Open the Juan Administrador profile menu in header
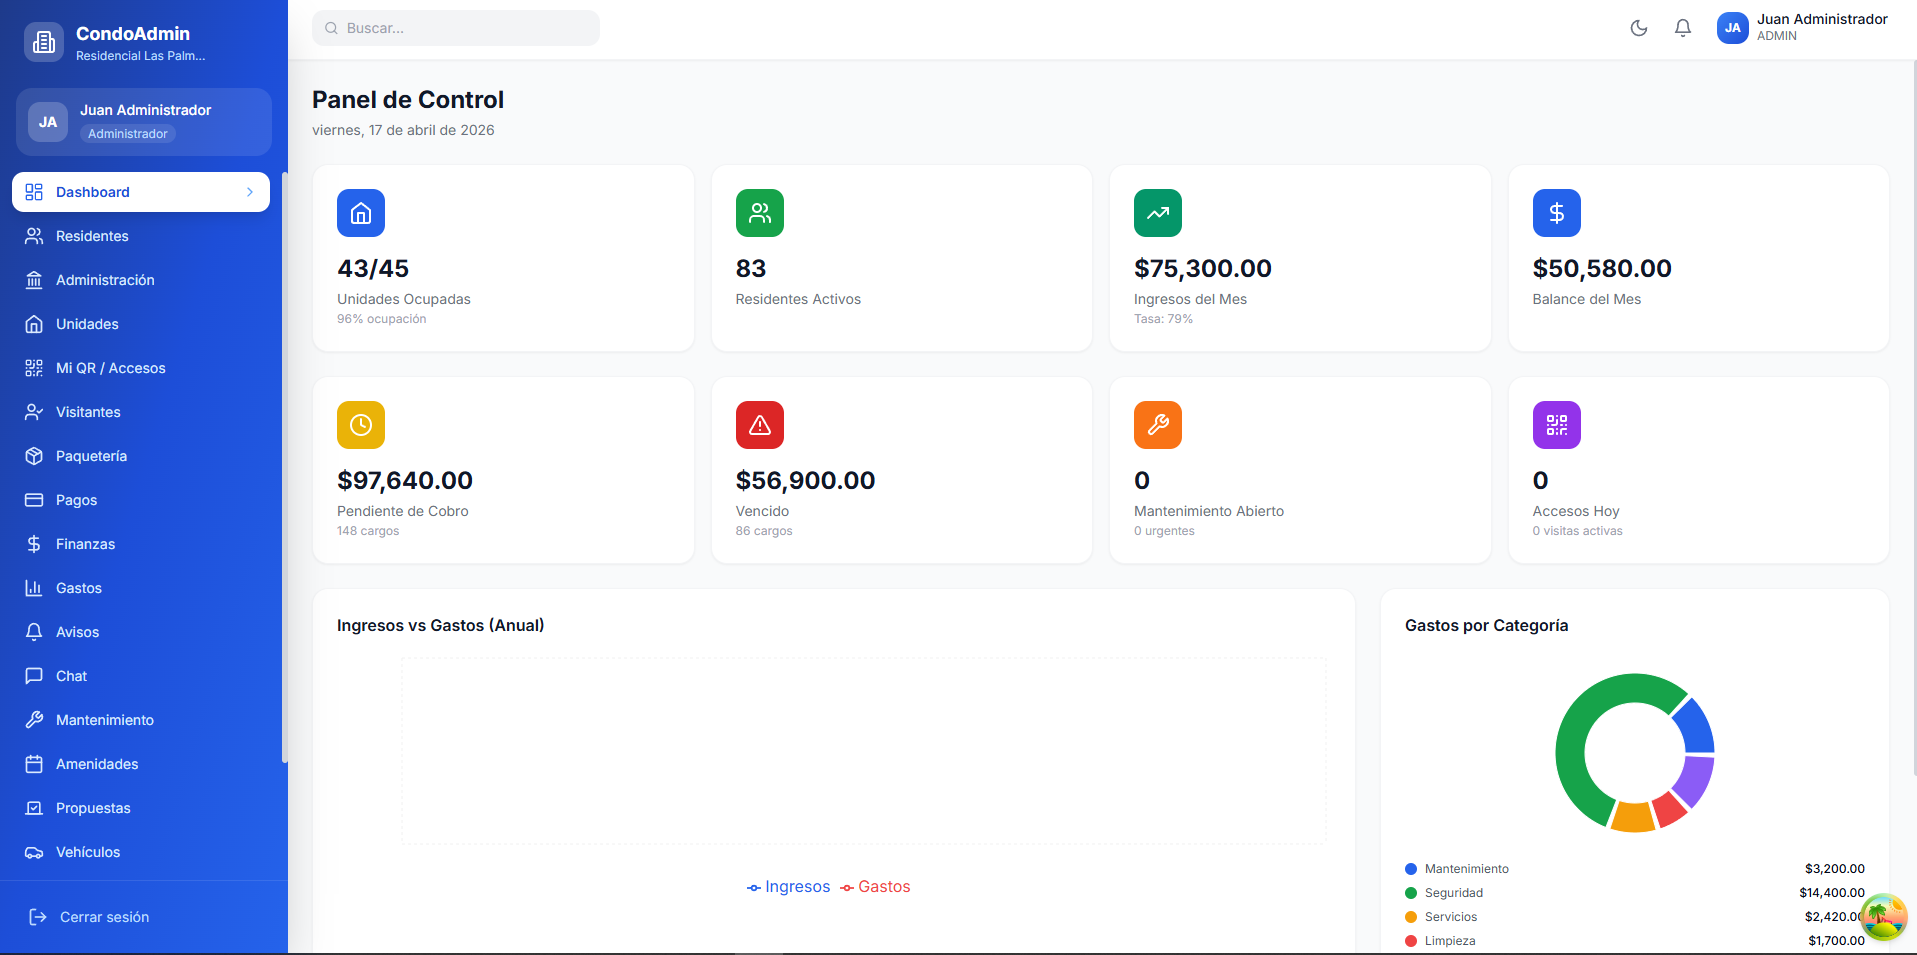Screen dimensions: 1917x955 (1802, 28)
